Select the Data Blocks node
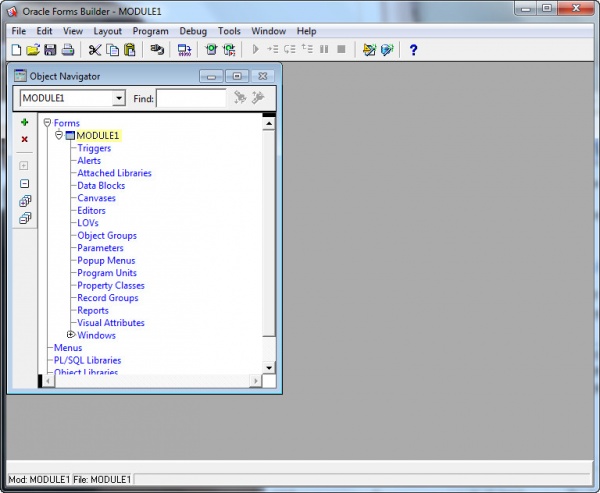 (101, 186)
